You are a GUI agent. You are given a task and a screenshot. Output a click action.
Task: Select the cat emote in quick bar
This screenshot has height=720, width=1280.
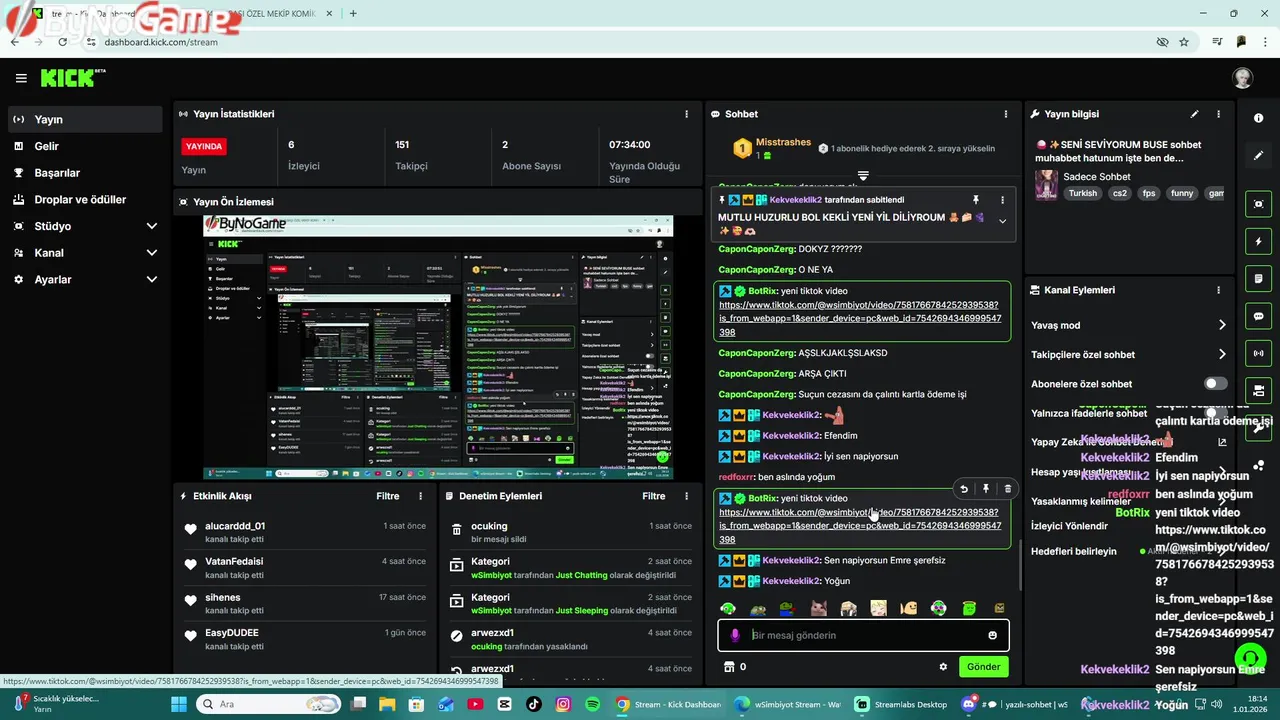point(818,608)
